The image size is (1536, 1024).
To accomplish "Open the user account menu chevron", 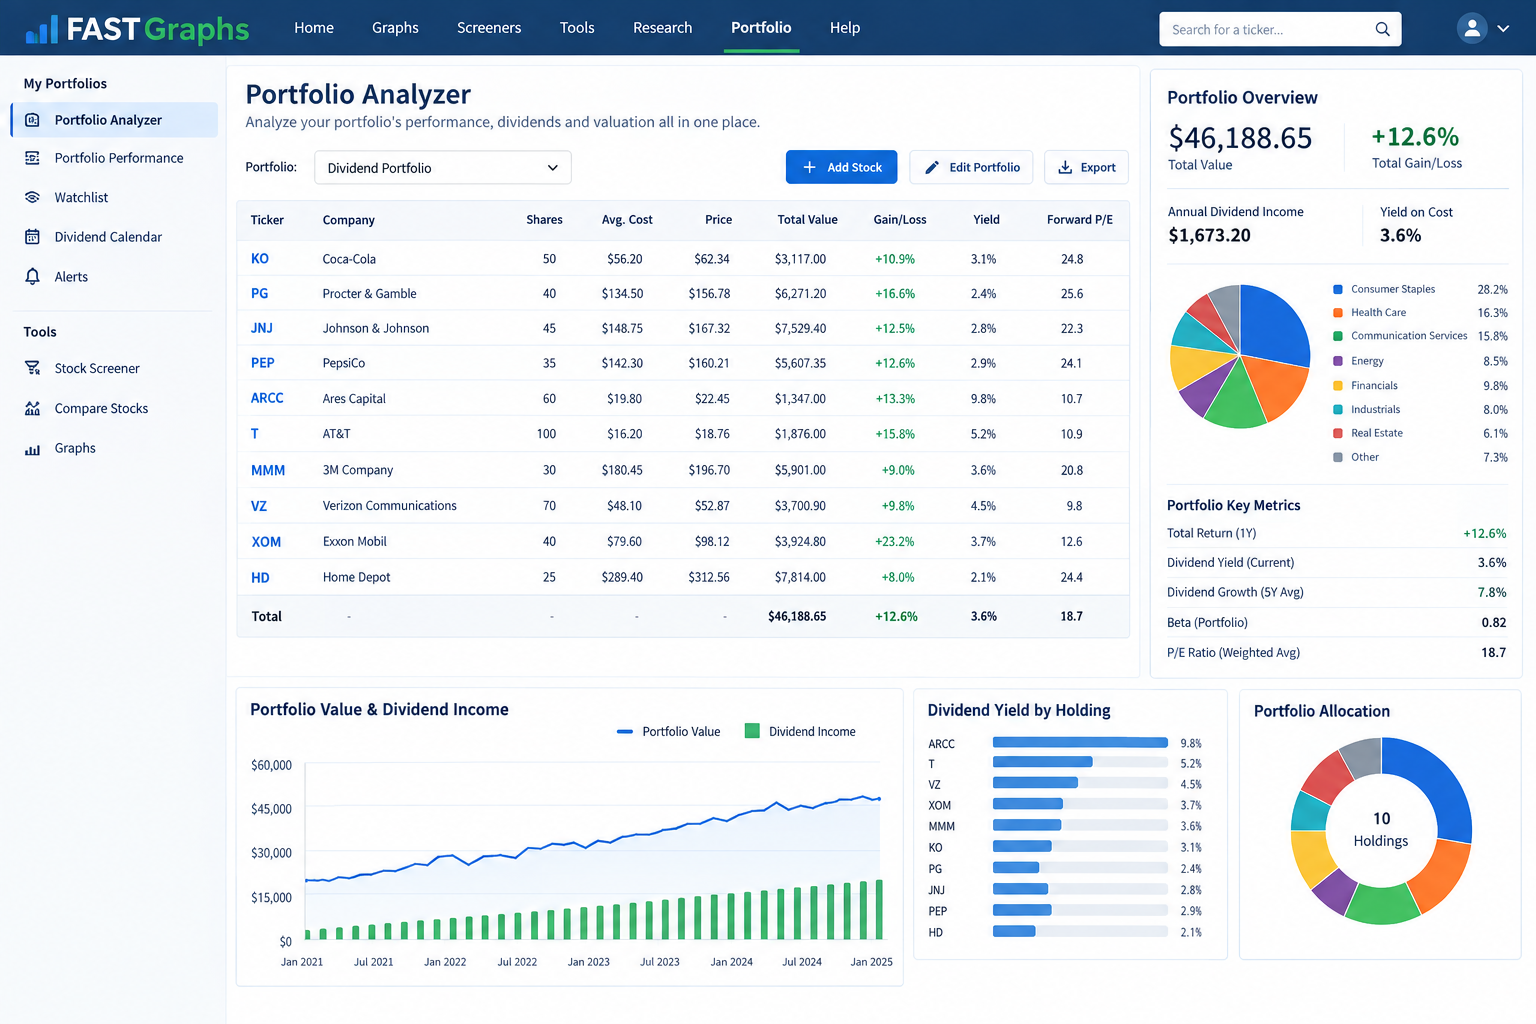I will pyautogui.click(x=1503, y=29).
